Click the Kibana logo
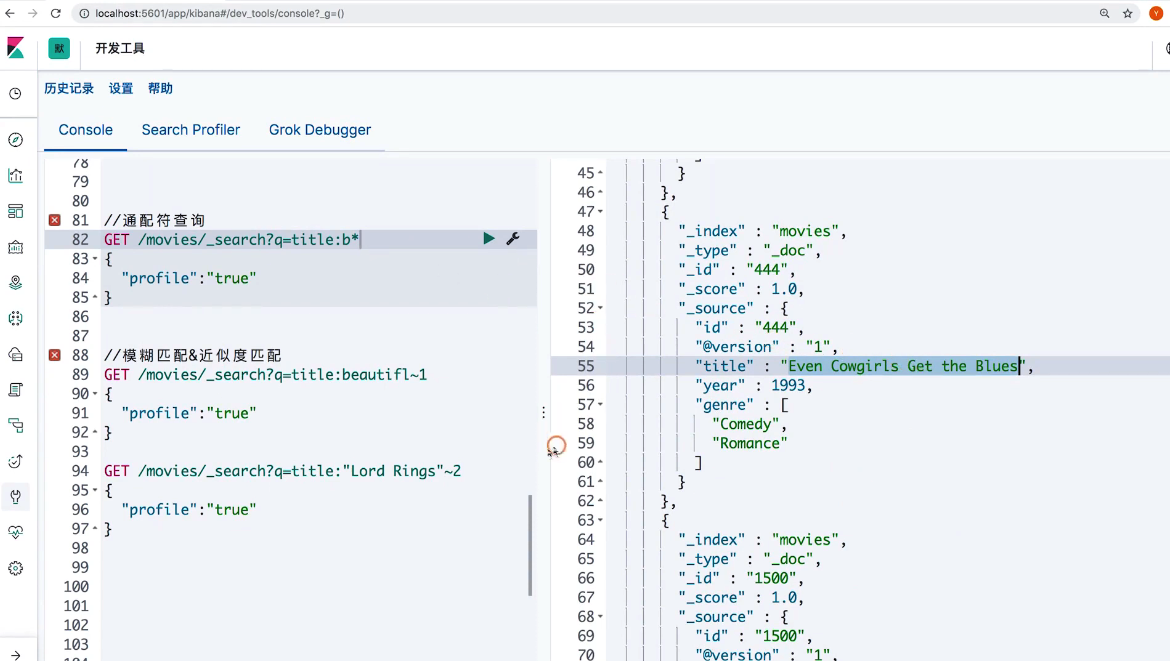This screenshot has height=661, width=1170. pos(16,48)
